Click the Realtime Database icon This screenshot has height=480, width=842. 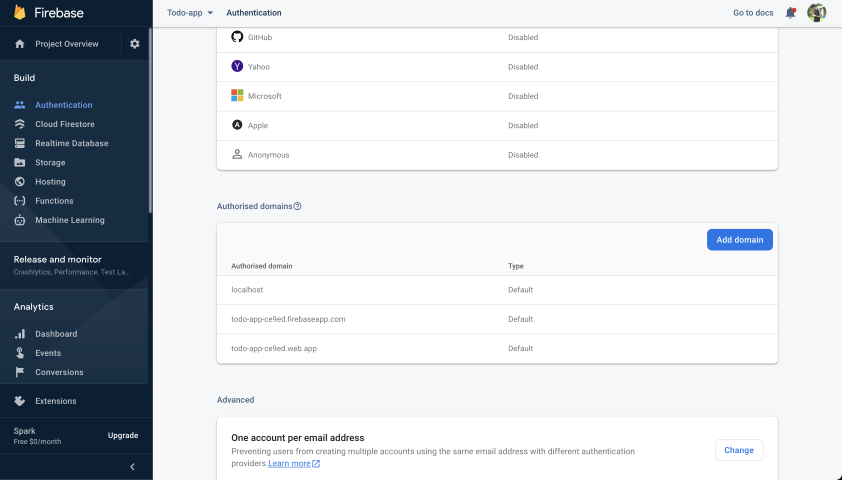click(x=20, y=143)
